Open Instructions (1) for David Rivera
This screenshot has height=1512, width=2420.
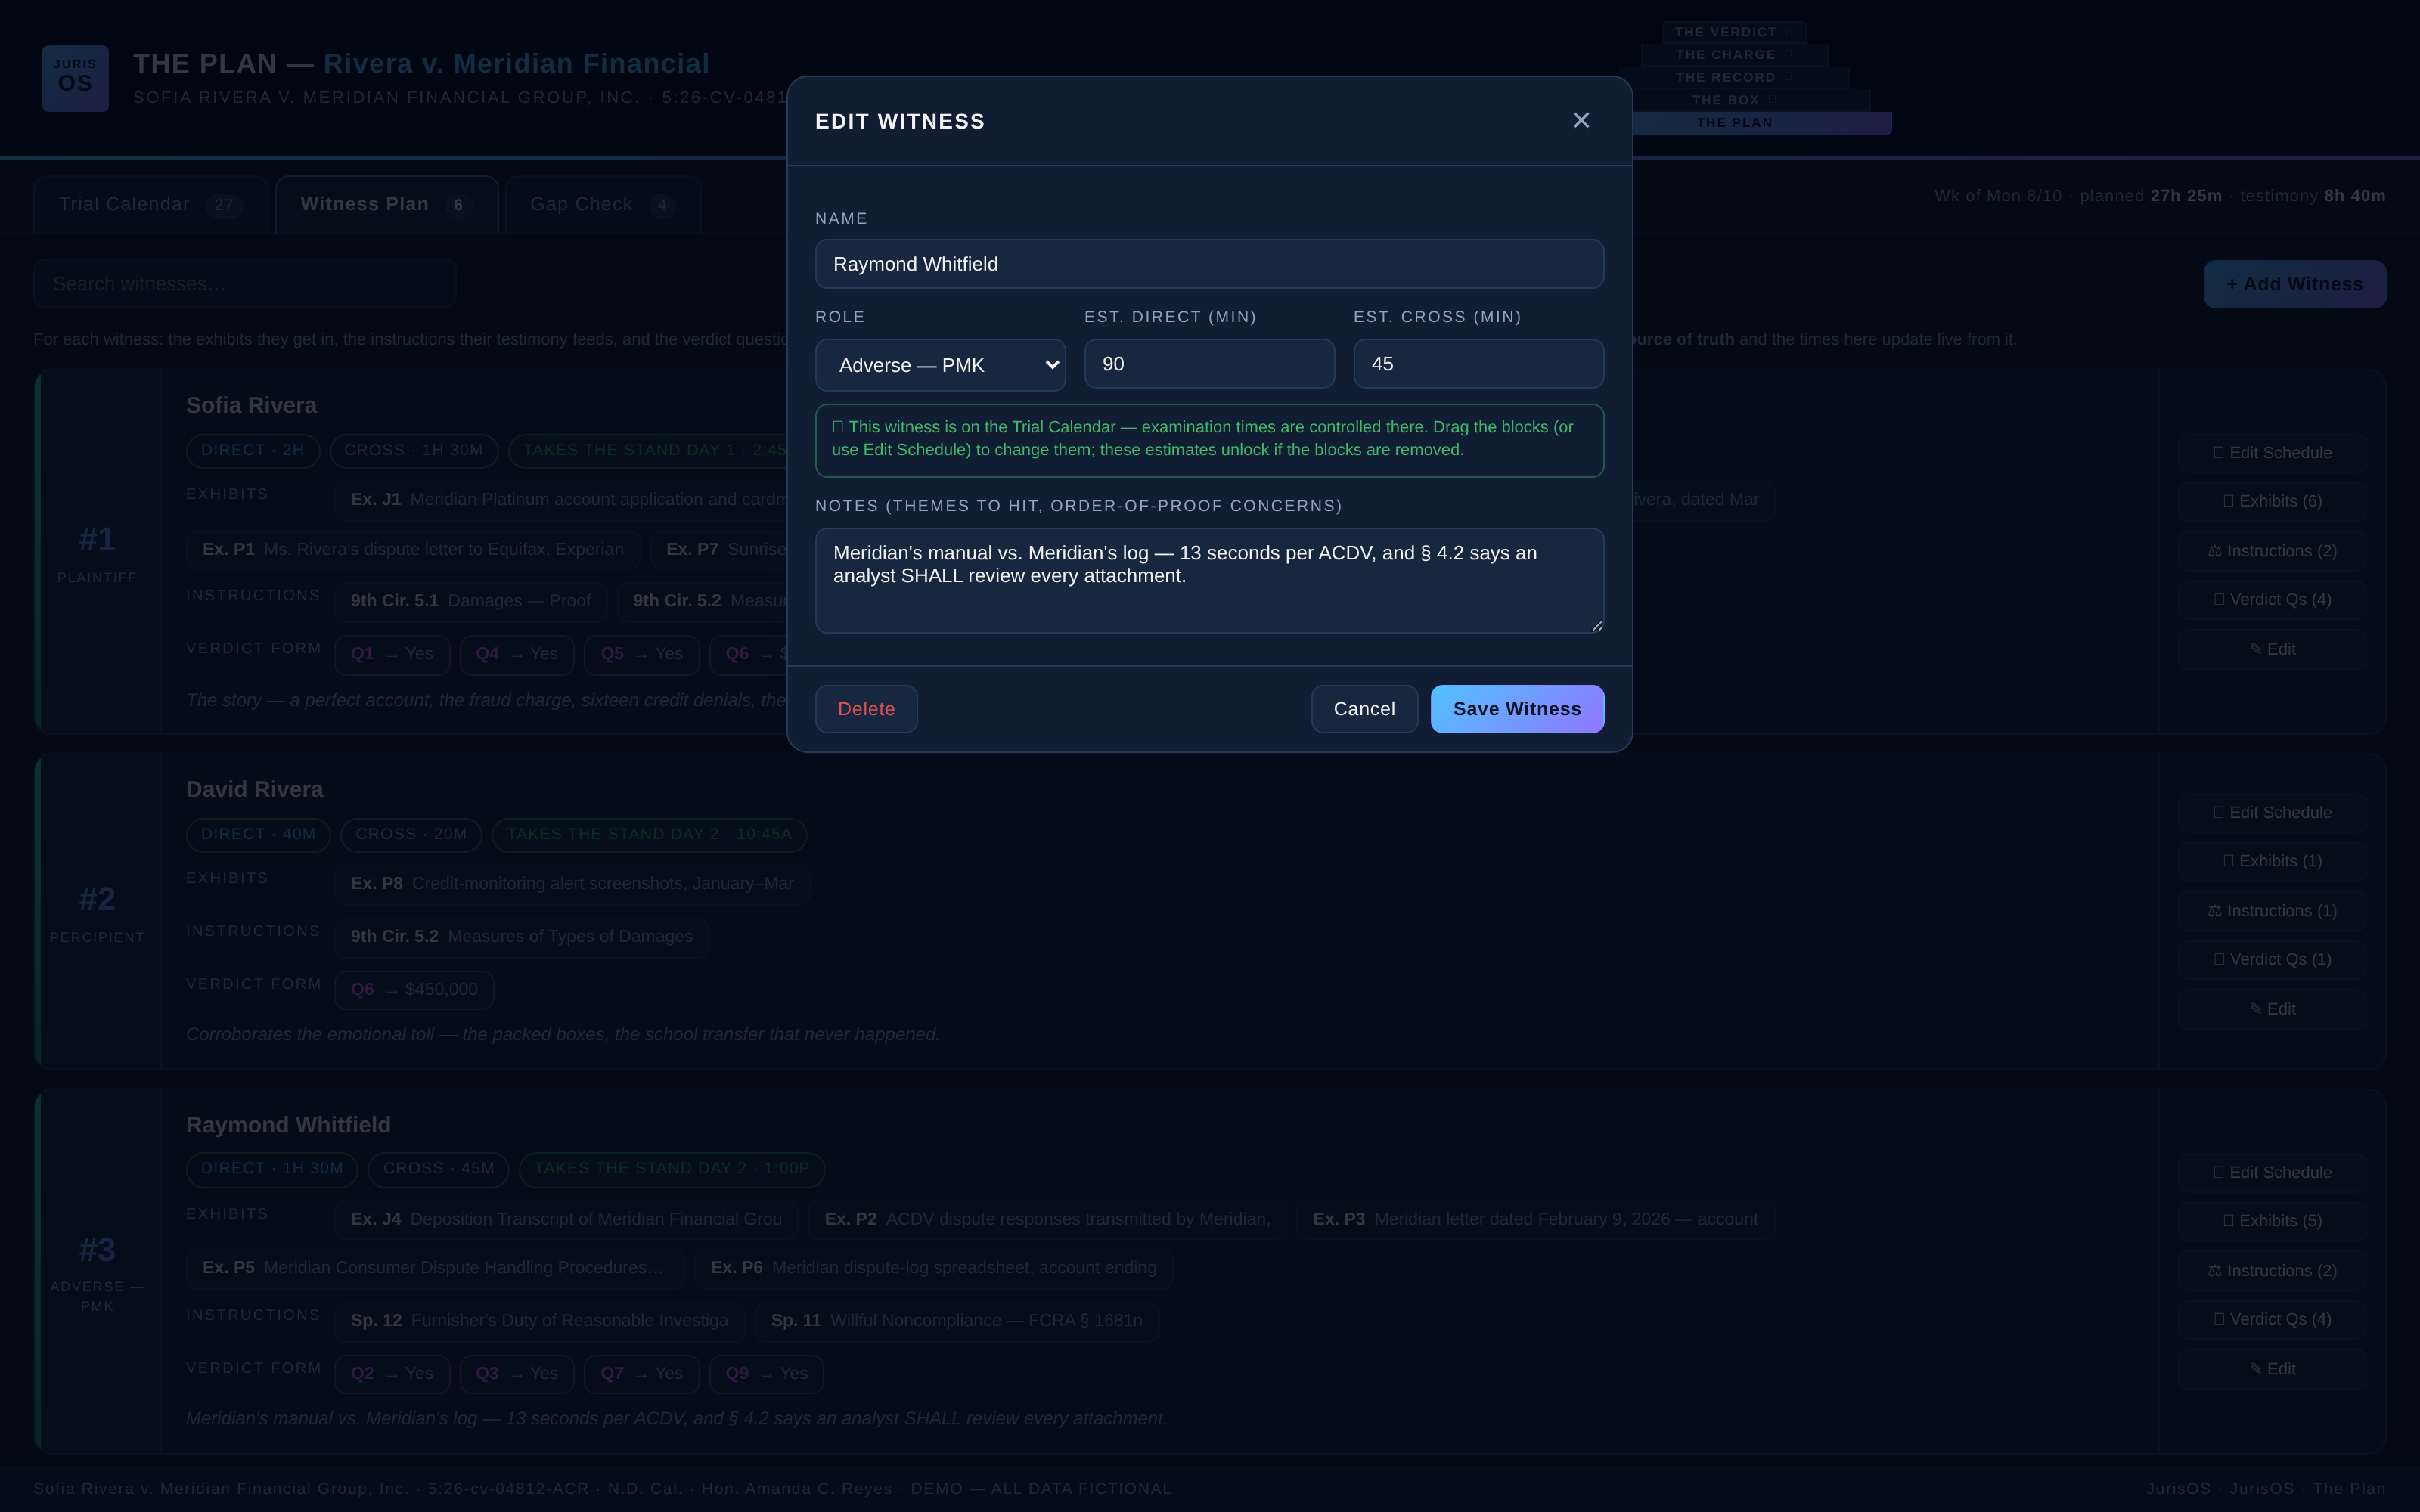(x=2272, y=911)
